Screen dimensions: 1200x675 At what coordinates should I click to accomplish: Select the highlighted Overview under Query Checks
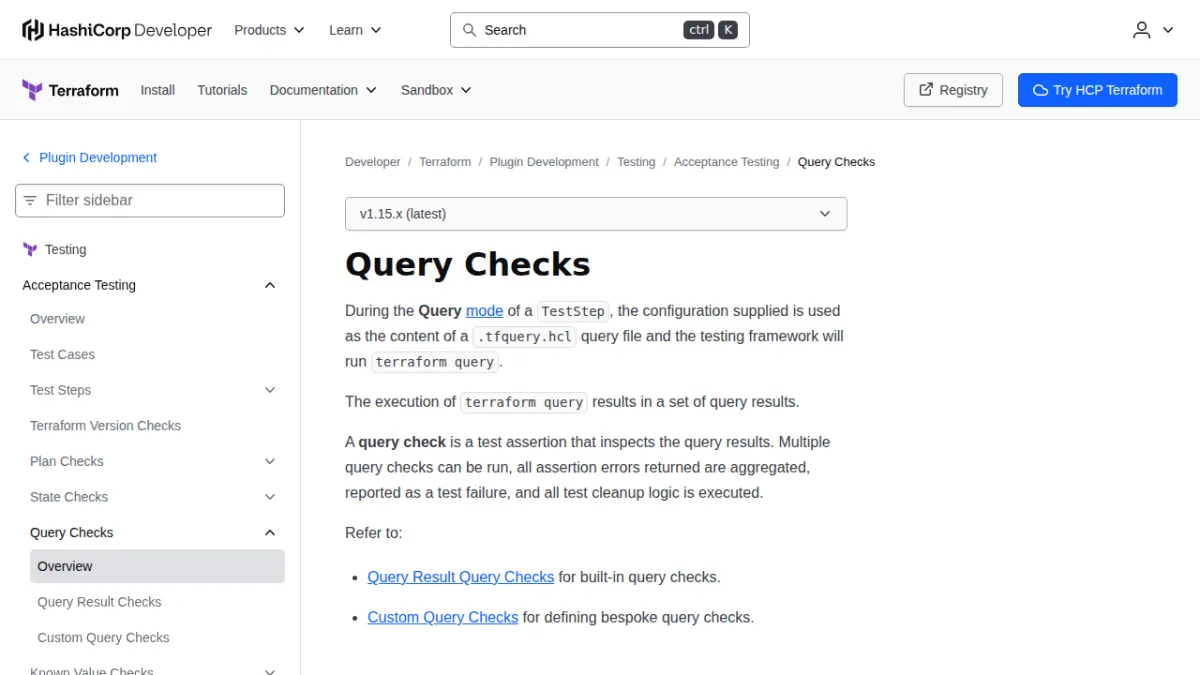click(157, 566)
